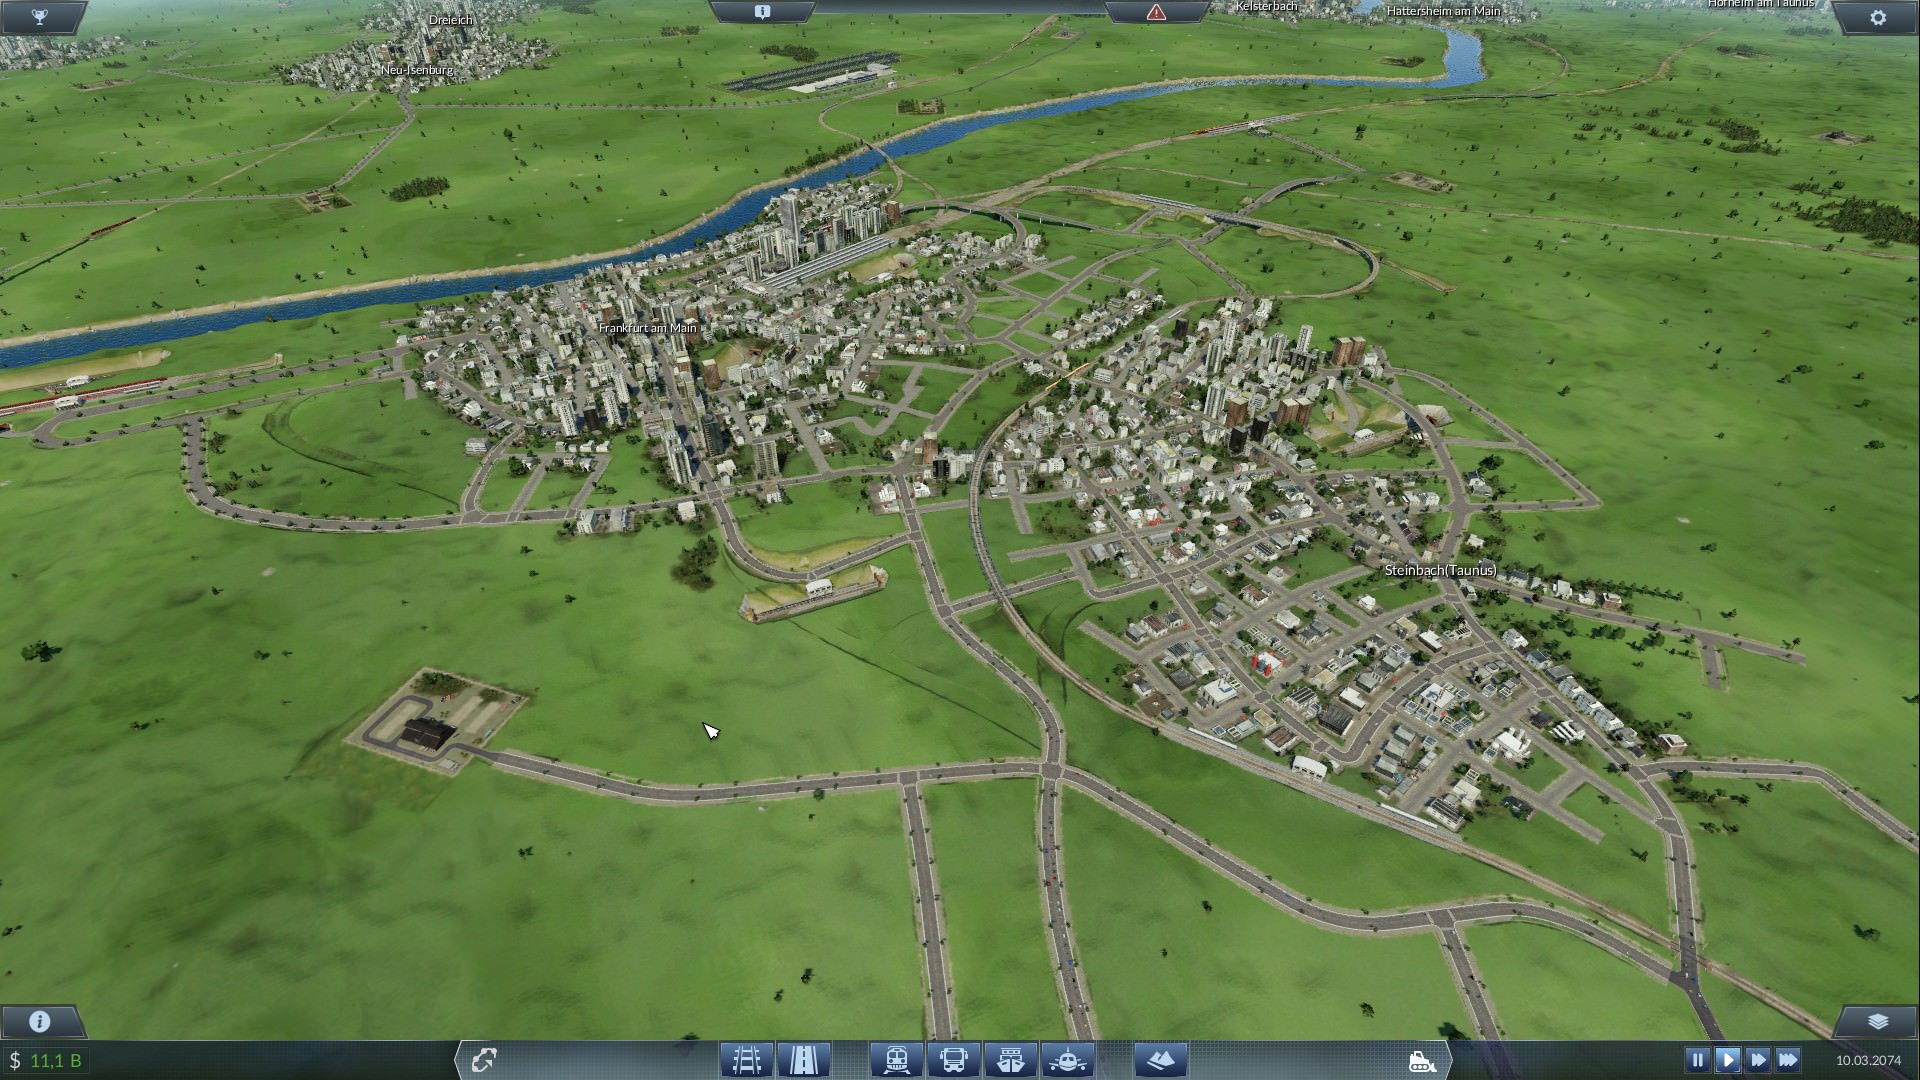1920x1080 pixels.
Task: Open the railroad track construction menu
Action: pyautogui.click(x=747, y=1060)
